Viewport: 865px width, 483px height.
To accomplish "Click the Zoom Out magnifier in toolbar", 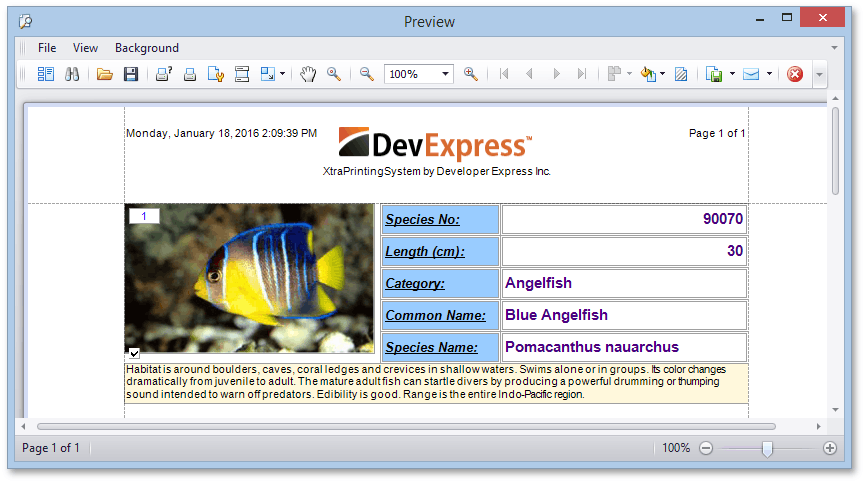I will [x=366, y=74].
